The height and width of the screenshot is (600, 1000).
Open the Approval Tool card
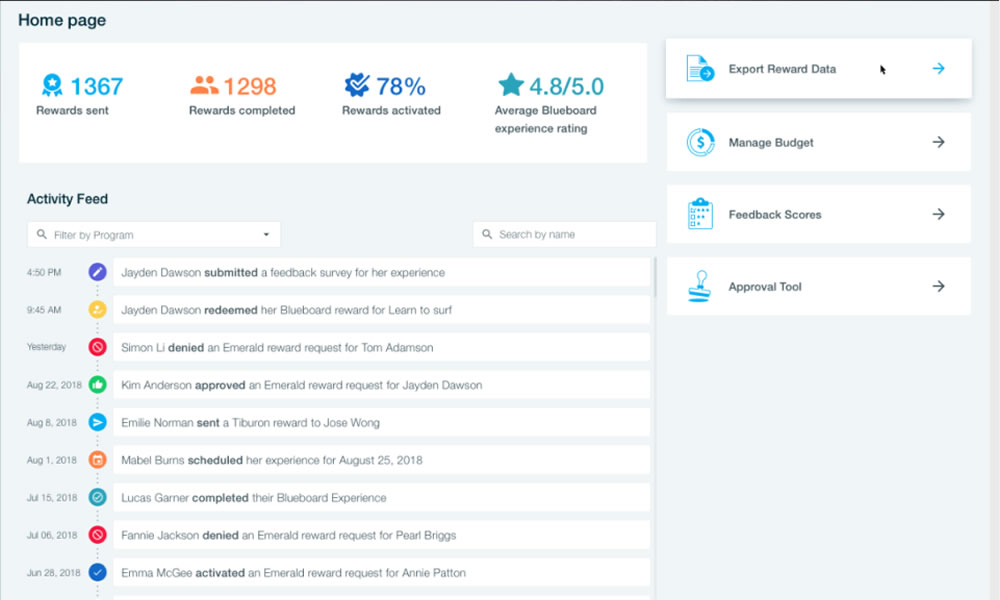[x=818, y=287]
